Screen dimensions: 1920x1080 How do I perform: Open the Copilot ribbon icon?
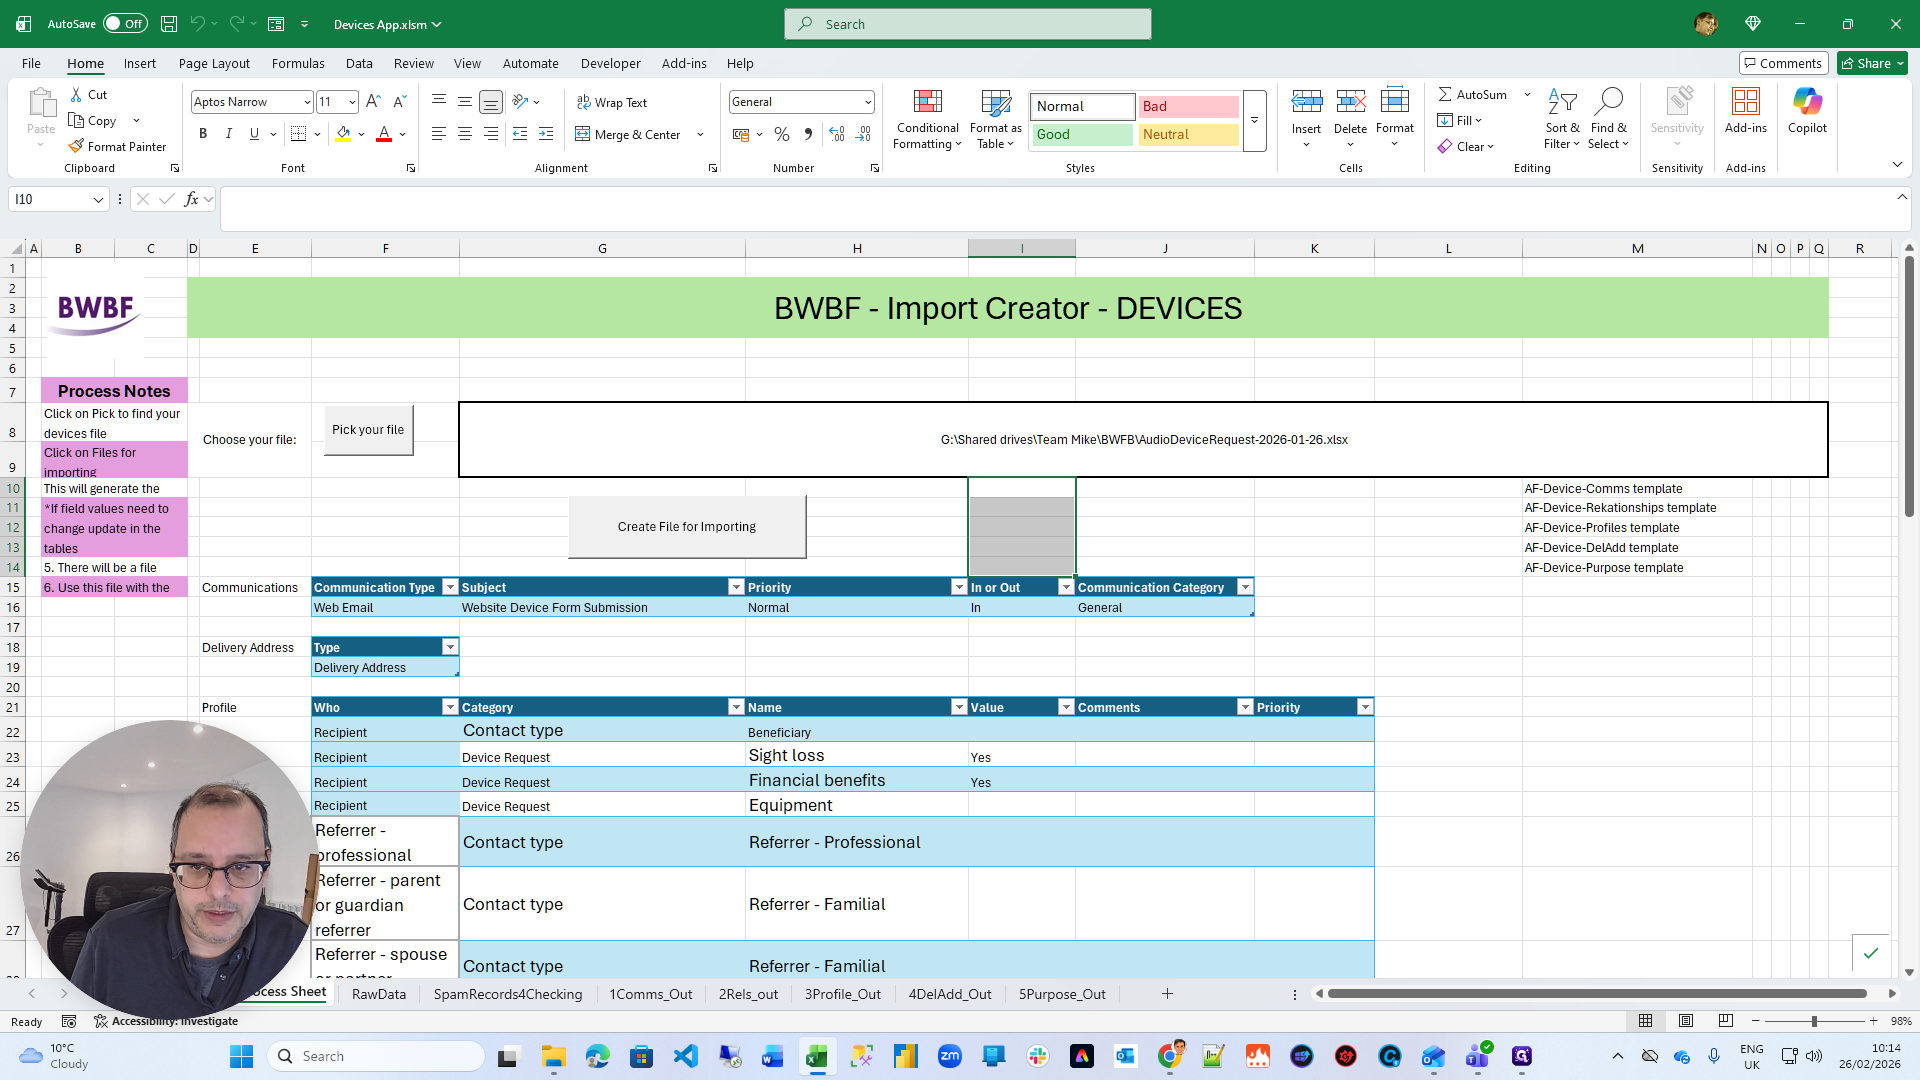[x=1807, y=103]
